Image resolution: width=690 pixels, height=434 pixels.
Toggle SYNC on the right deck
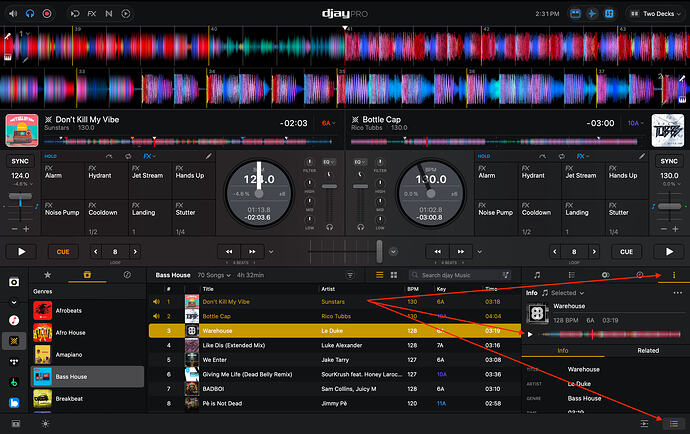point(669,162)
